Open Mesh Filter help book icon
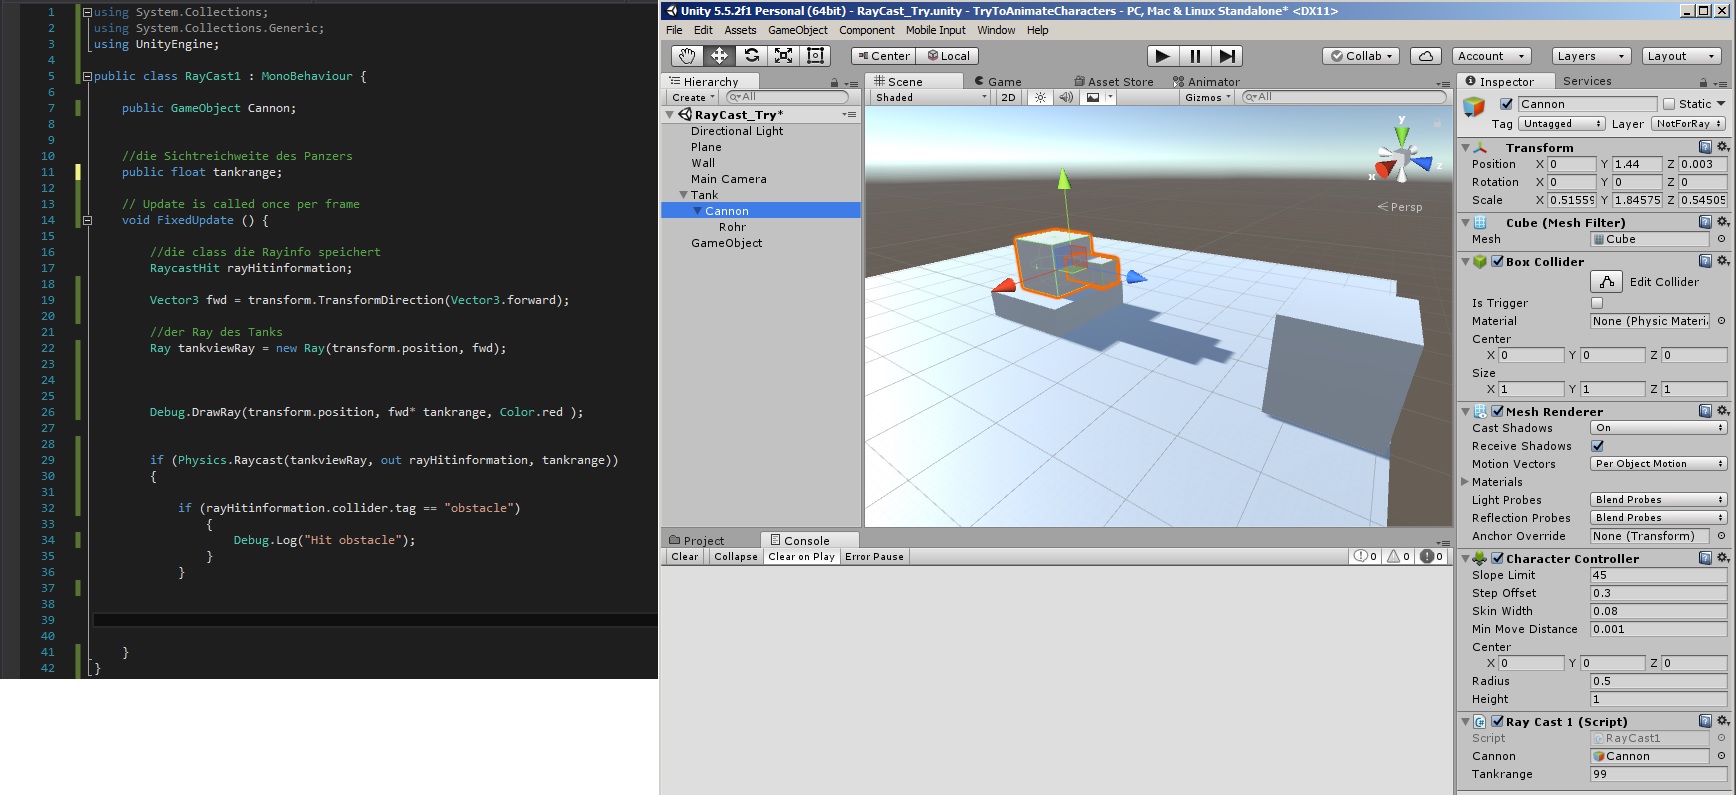 1705,222
